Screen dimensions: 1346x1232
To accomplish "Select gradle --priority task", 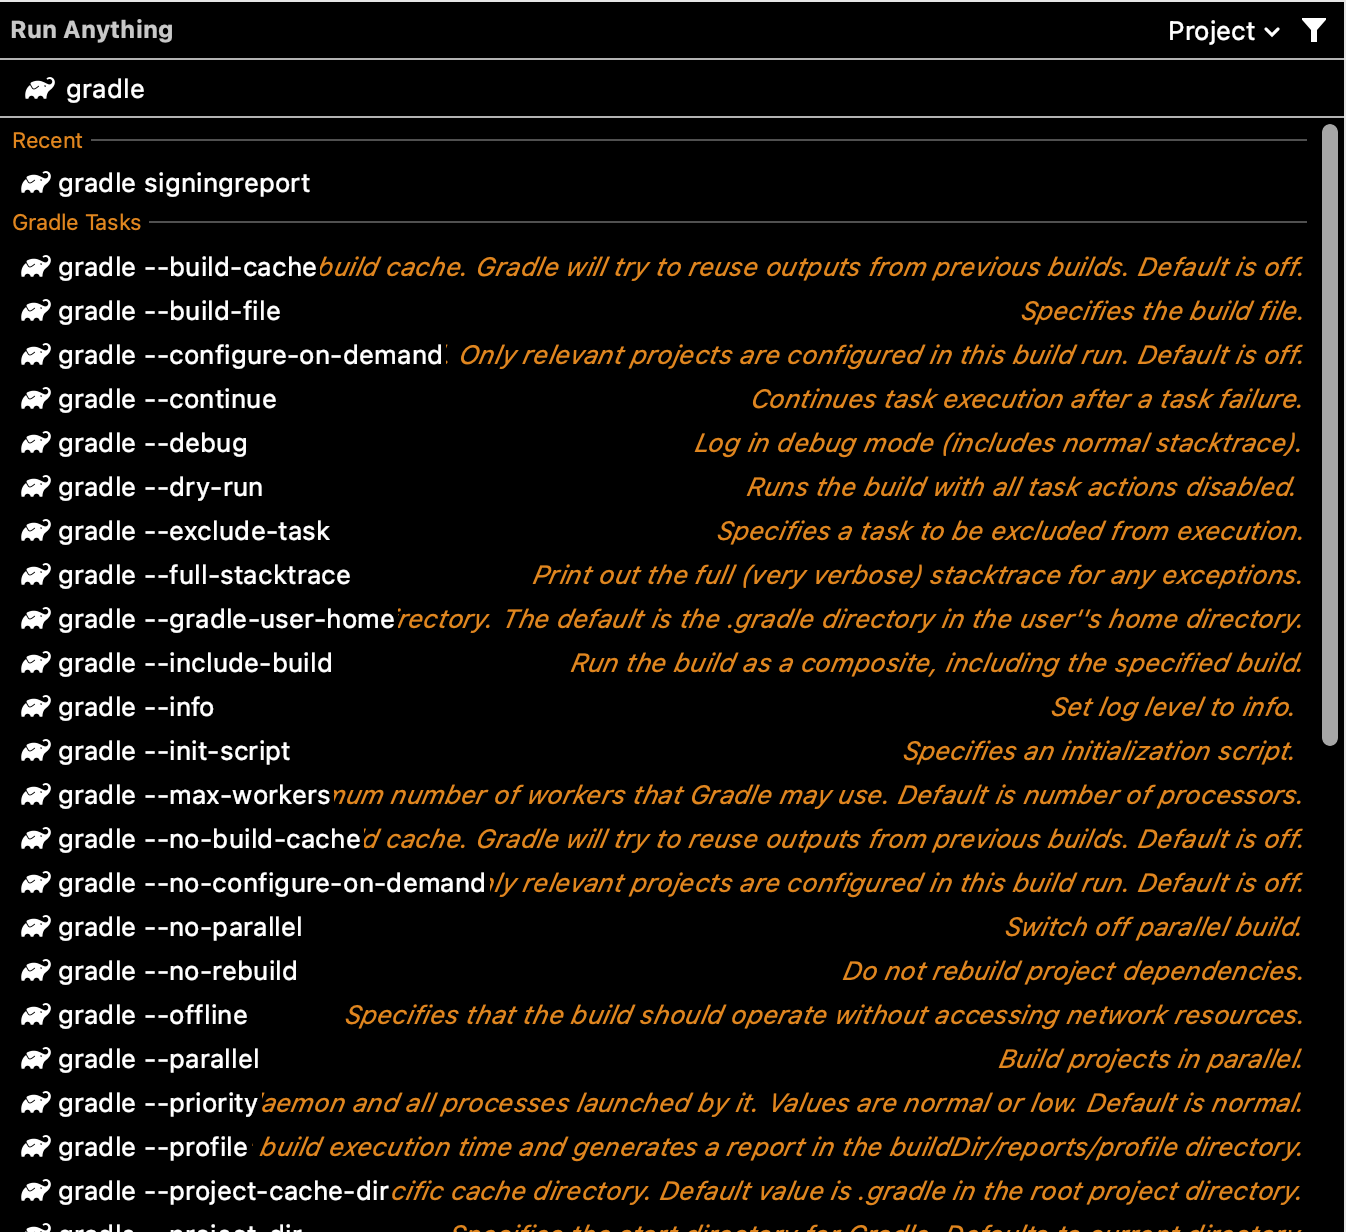I will pyautogui.click(x=660, y=1103).
